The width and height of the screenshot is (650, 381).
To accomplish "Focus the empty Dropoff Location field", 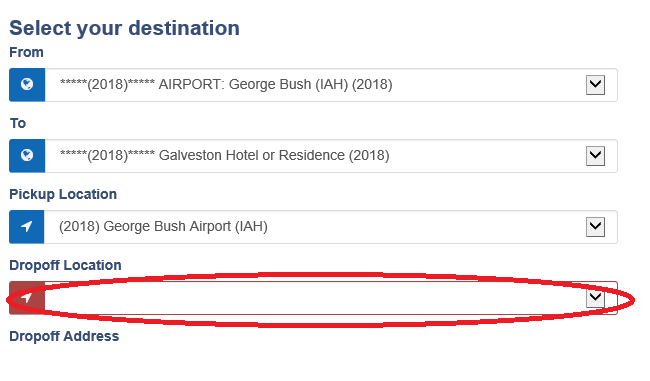I will 331,298.
